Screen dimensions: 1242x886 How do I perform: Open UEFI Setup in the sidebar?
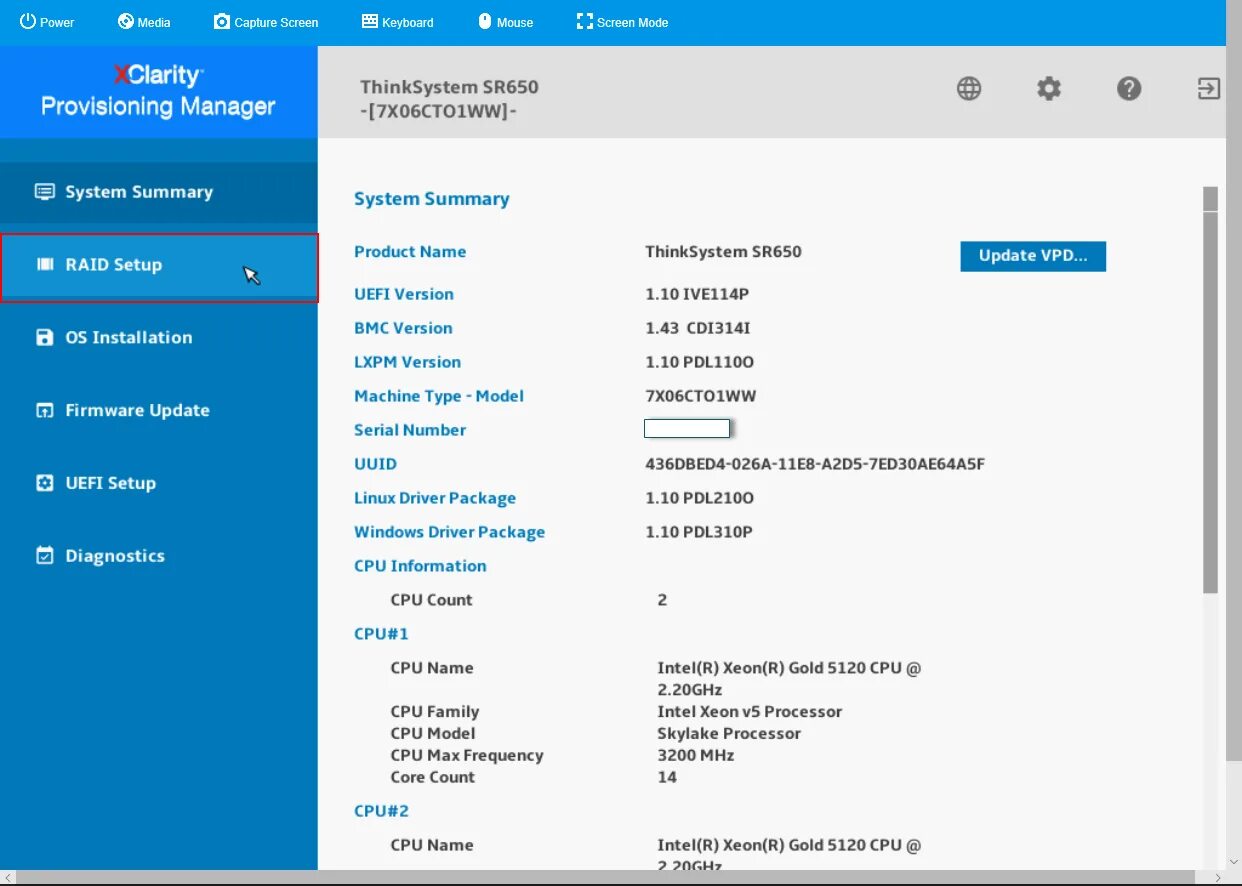[x=159, y=484]
